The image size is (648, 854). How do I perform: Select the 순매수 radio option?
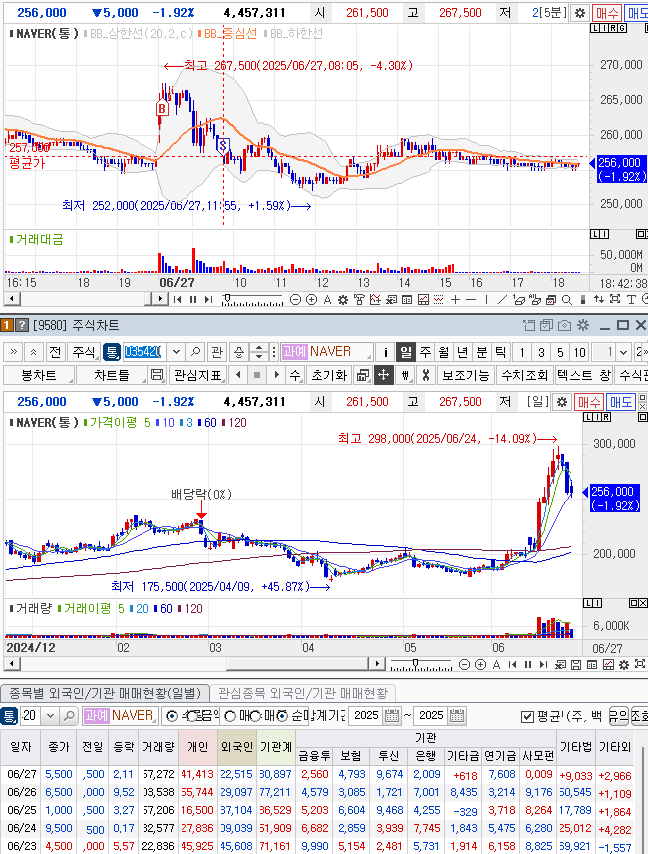click(x=282, y=716)
